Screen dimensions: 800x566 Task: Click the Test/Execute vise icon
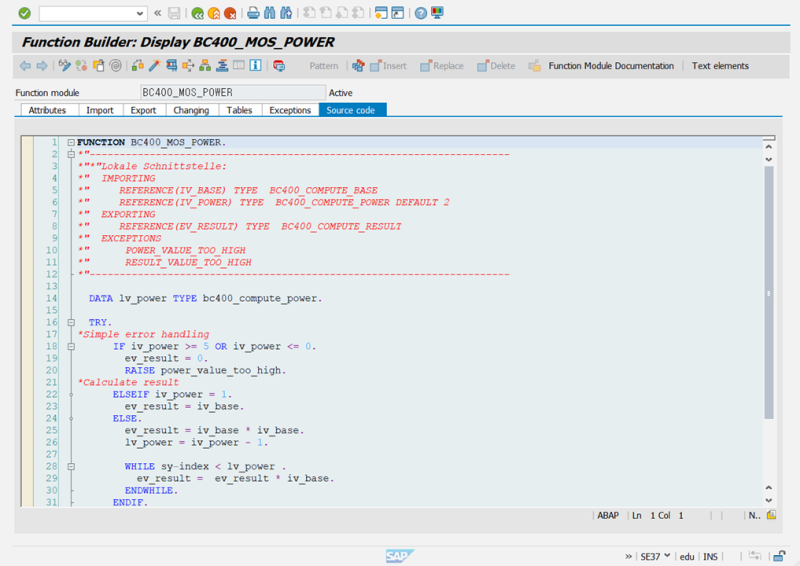(171, 65)
